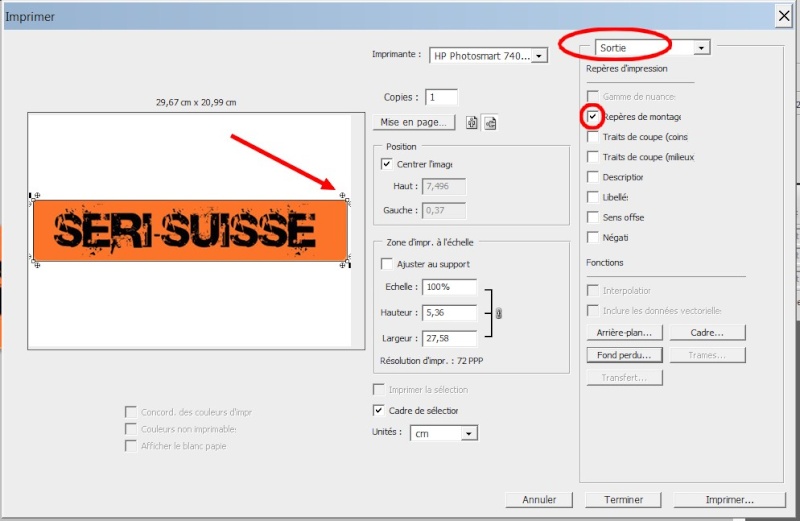Uncheck Cadre de sélection checkbox

point(378,410)
